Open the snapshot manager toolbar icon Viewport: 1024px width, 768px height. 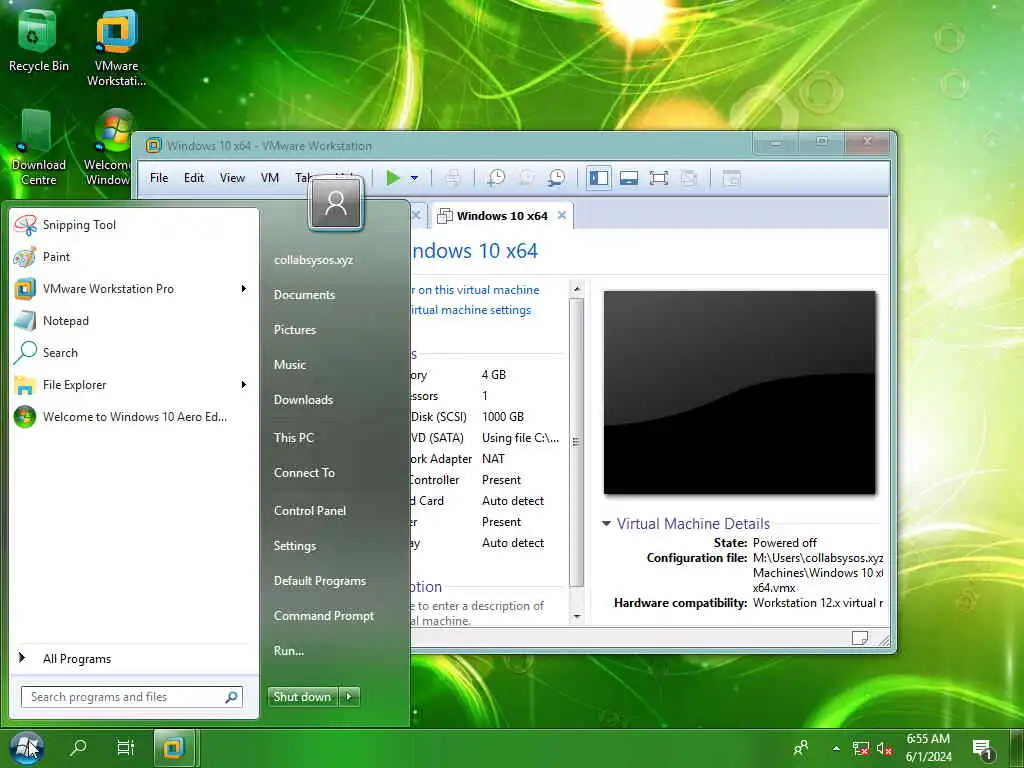556,178
